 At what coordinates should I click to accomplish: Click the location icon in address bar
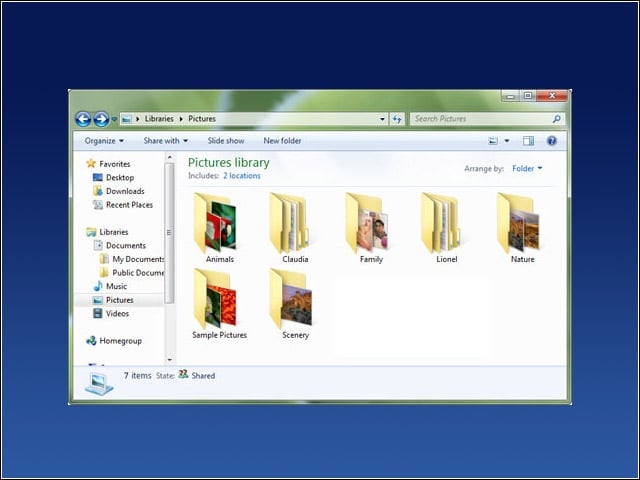[127, 119]
